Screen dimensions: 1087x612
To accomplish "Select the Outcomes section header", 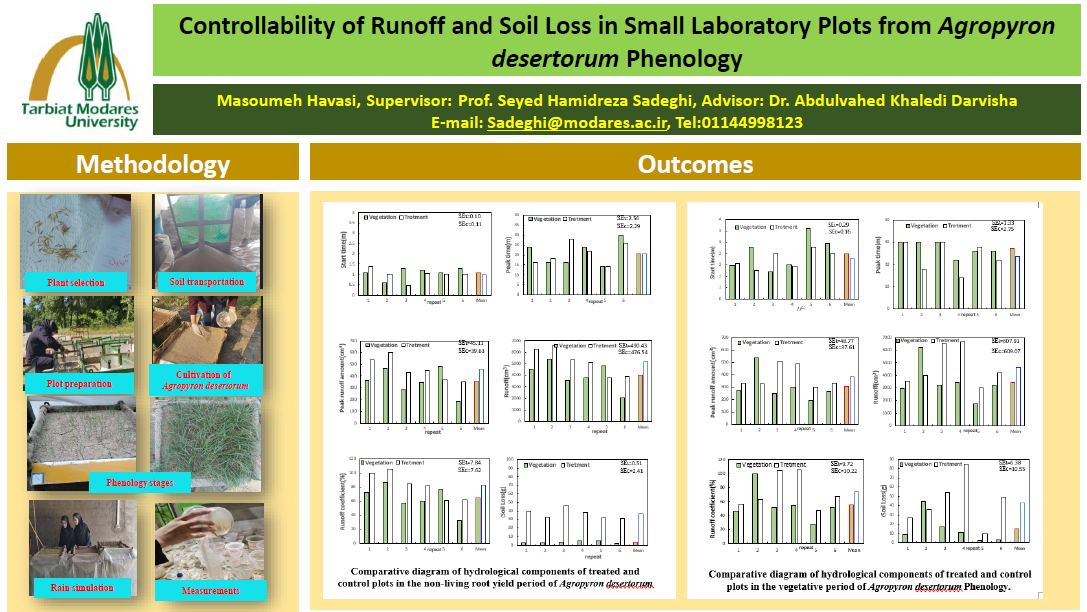I will pyautogui.click(x=695, y=164).
